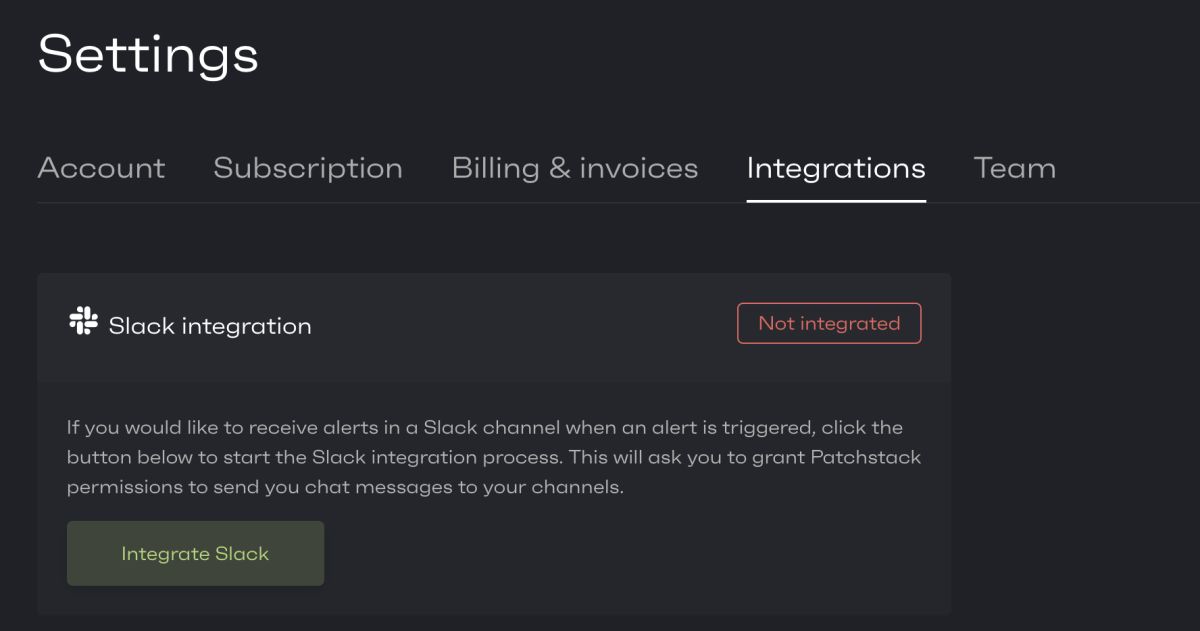This screenshot has width=1200, height=631.
Task: Click the word "invoices" in the tab bar
Action: click(638, 168)
